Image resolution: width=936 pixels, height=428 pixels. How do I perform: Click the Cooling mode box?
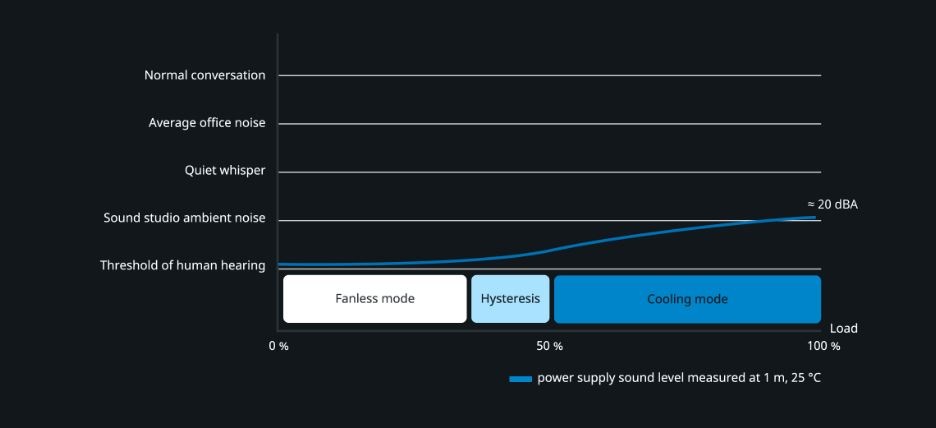[x=687, y=299]
